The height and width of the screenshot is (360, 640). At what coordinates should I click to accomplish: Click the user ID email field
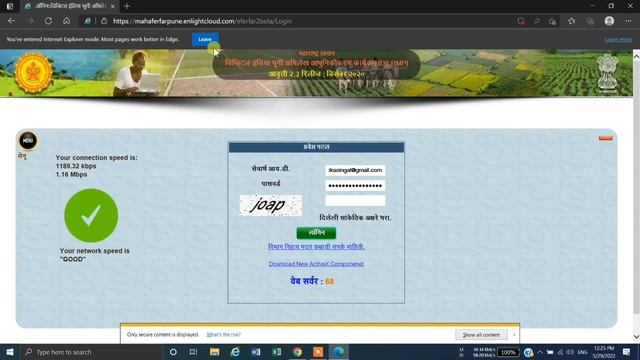[355, 170]
